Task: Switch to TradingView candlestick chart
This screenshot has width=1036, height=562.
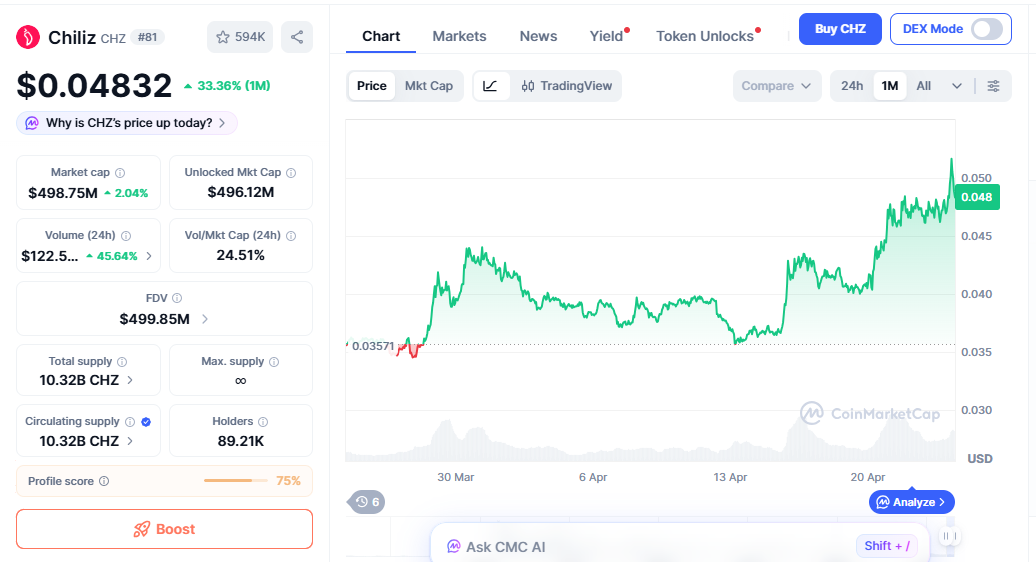Action: tap(566, 86)
